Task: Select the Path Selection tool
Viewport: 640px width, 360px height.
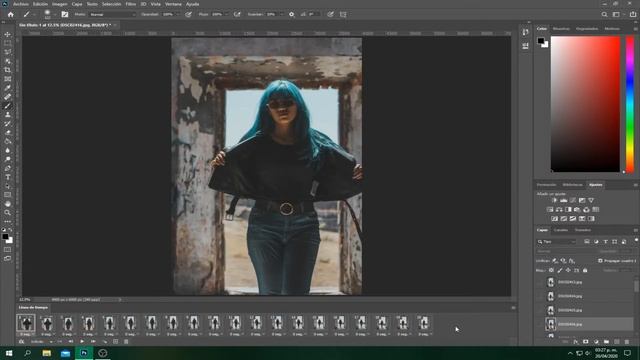Action: pyautogui.click(x=7, y=186)
